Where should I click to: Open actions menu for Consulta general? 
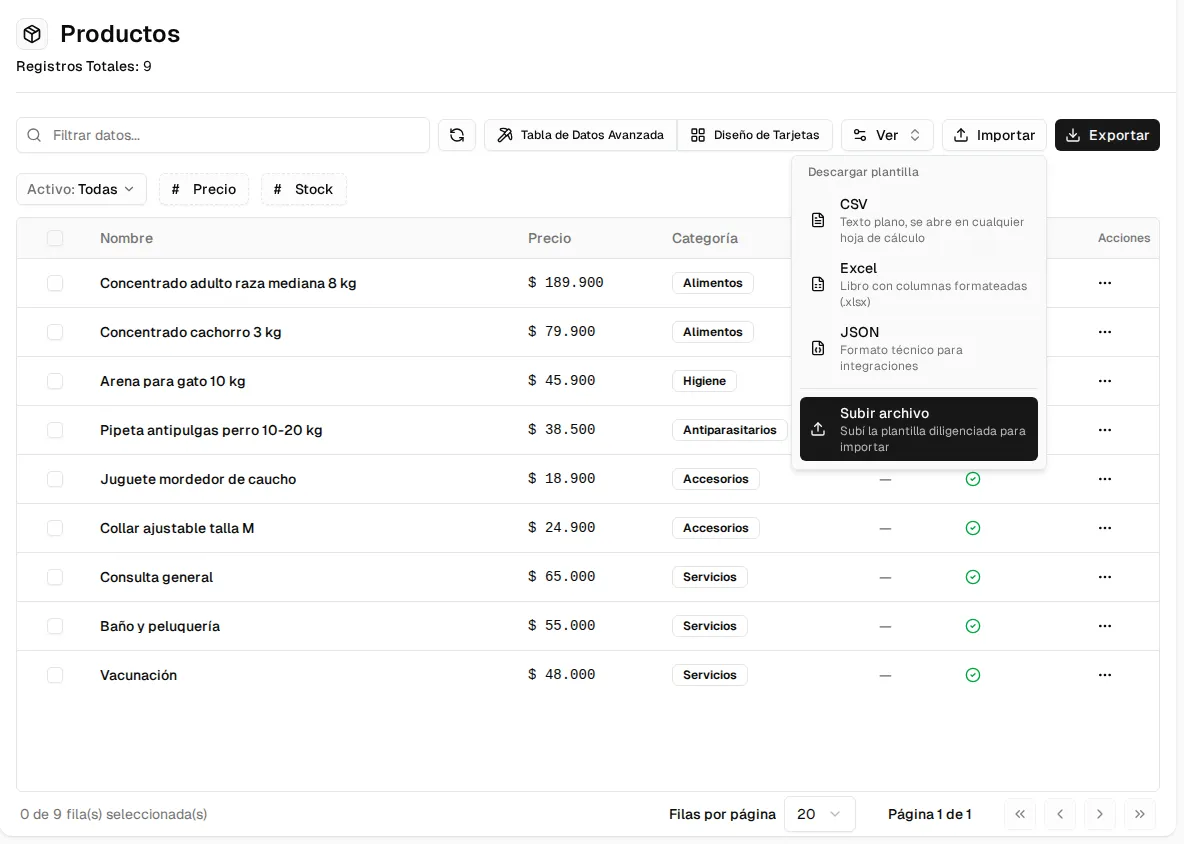point(1105,578)
